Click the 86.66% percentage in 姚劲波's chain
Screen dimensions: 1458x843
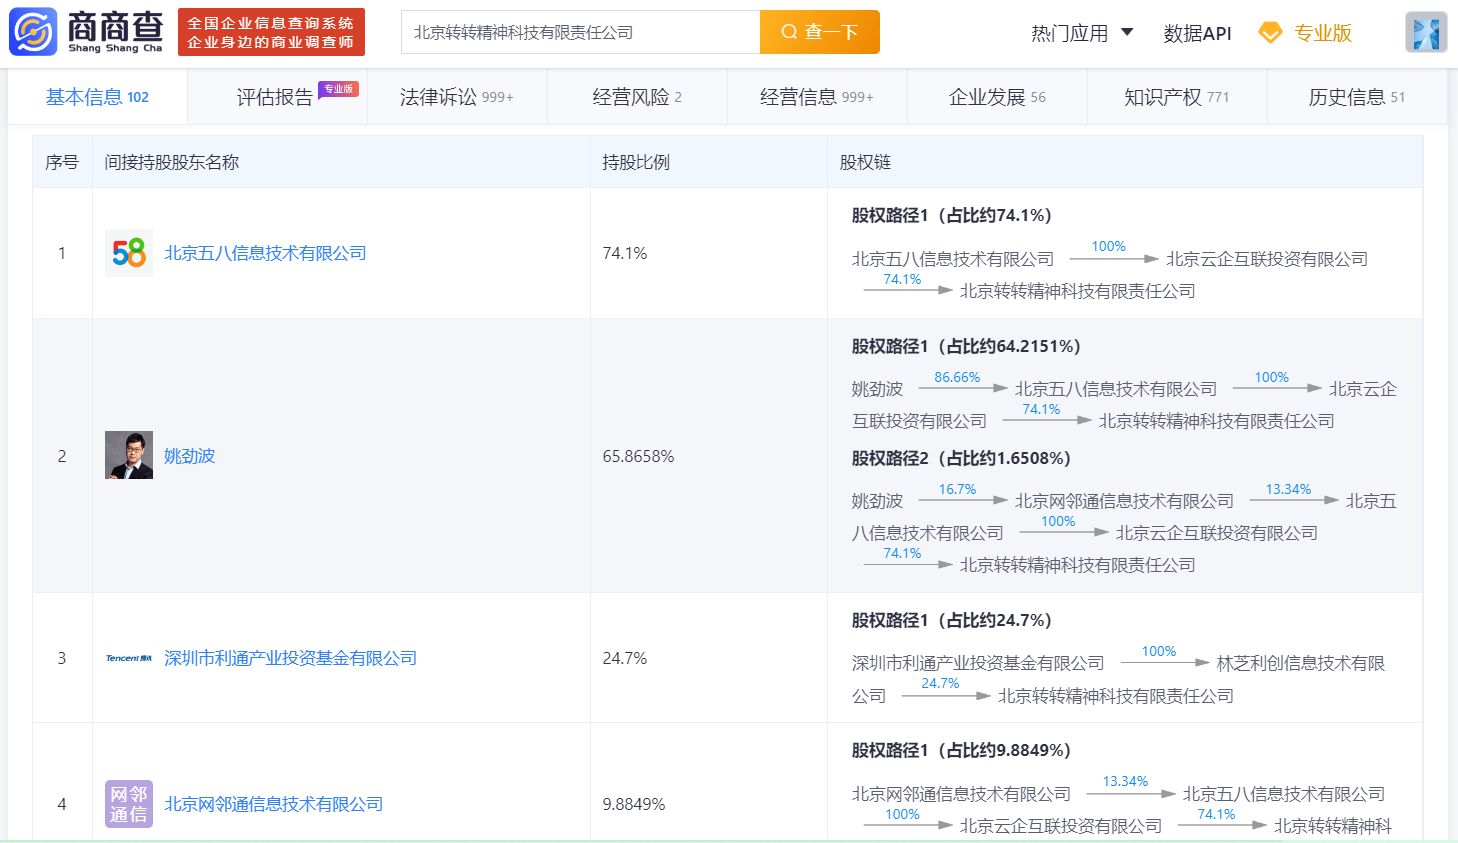[957, 377]
